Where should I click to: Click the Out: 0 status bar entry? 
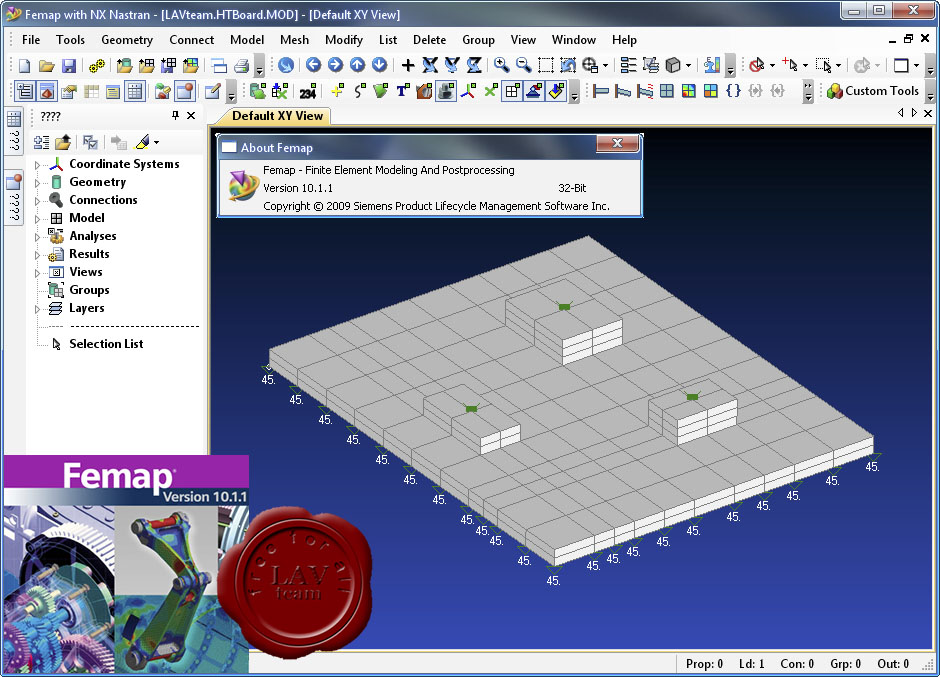(x=893, y=664)
